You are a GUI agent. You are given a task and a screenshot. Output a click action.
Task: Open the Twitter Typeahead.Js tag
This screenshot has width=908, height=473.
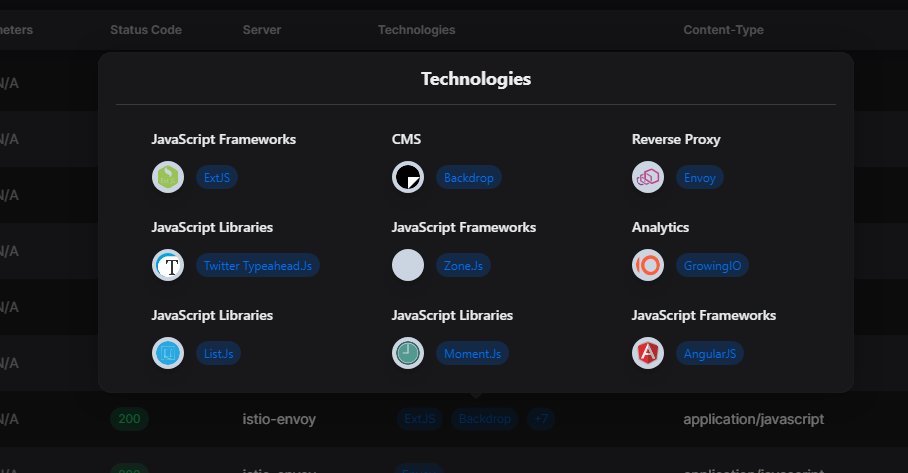tap(258, 266)
